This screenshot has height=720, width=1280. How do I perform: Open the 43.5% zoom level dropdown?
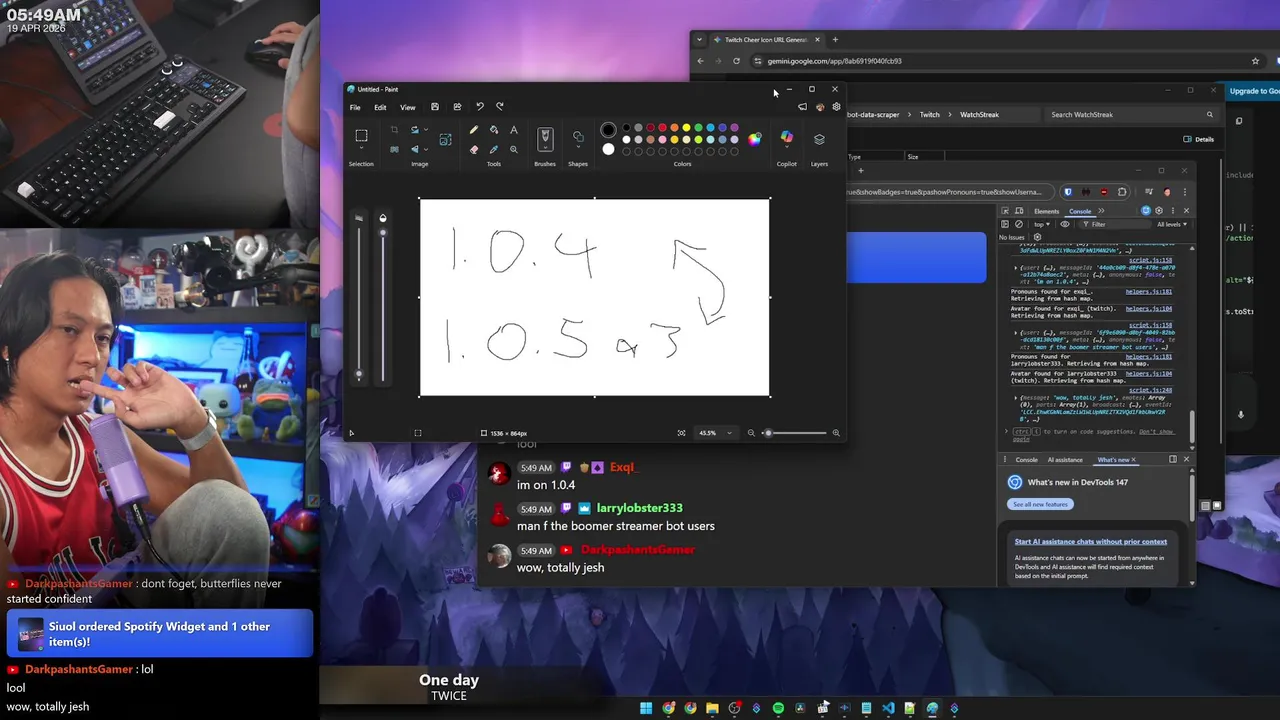coord(729,433)
